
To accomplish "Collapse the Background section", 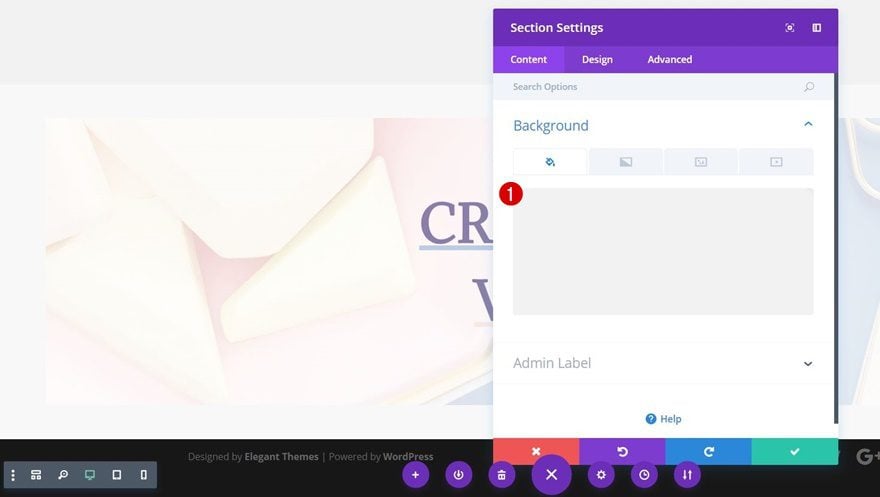I will (x=808, y=124).
